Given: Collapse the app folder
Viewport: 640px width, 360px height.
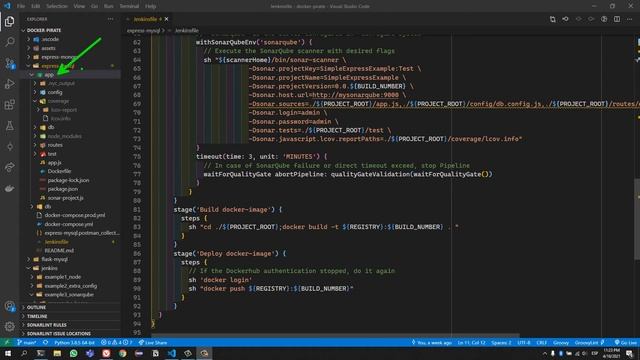Looking at the screenshot, I should click(49, 75).
